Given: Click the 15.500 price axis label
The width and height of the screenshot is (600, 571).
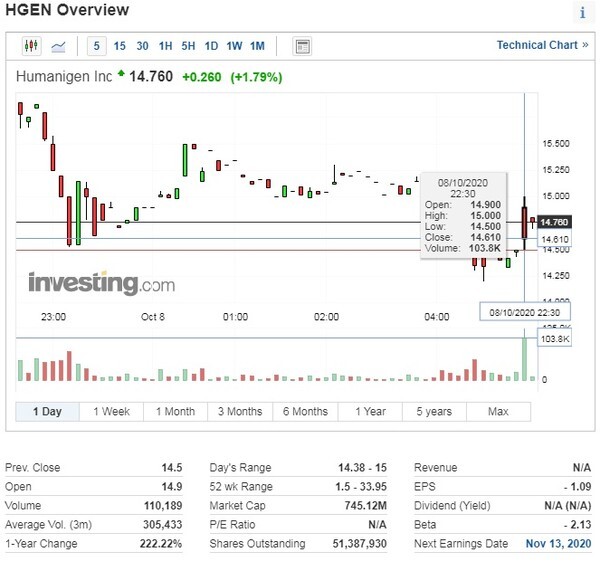Looking at the screenshot, I should click(x=556, y=144).
